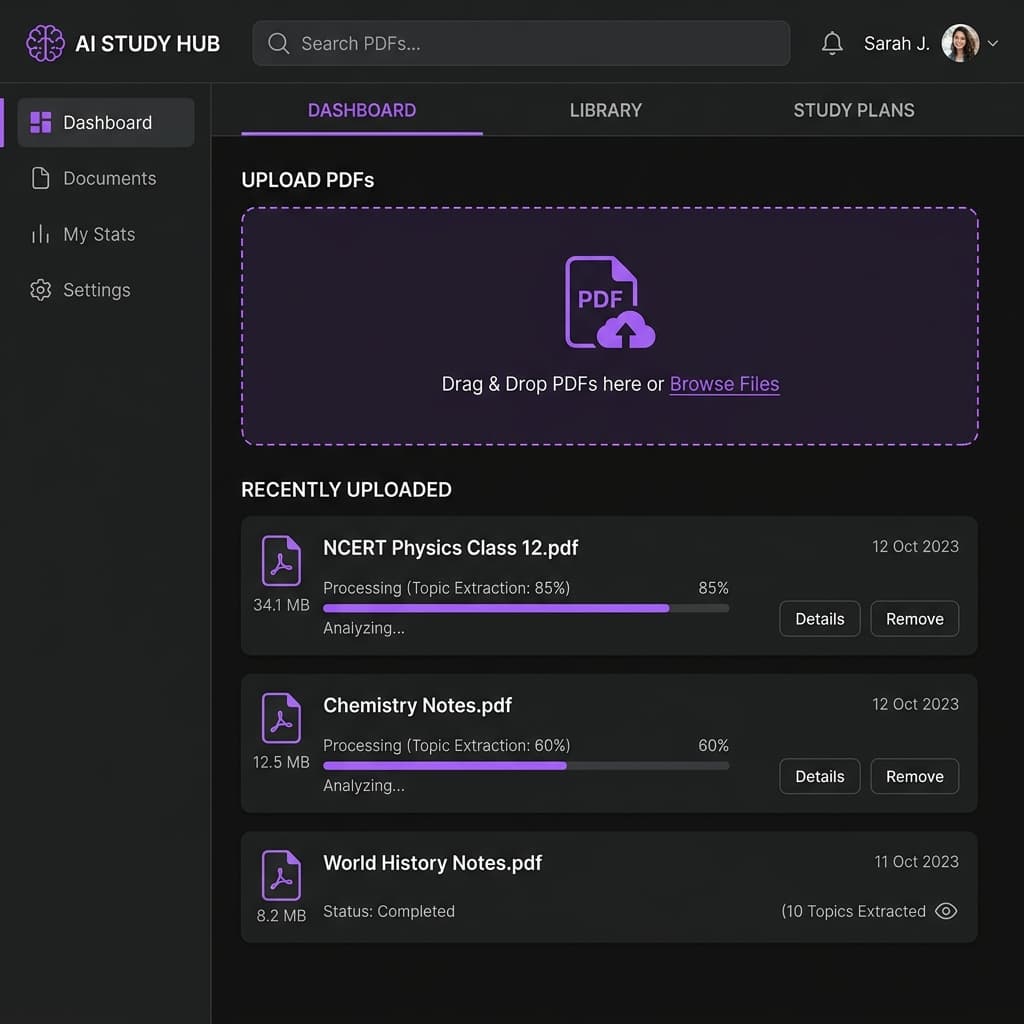Select Dashboard in the sidebar
This screenshot has width=1024, height=1024.
(106, 123)
